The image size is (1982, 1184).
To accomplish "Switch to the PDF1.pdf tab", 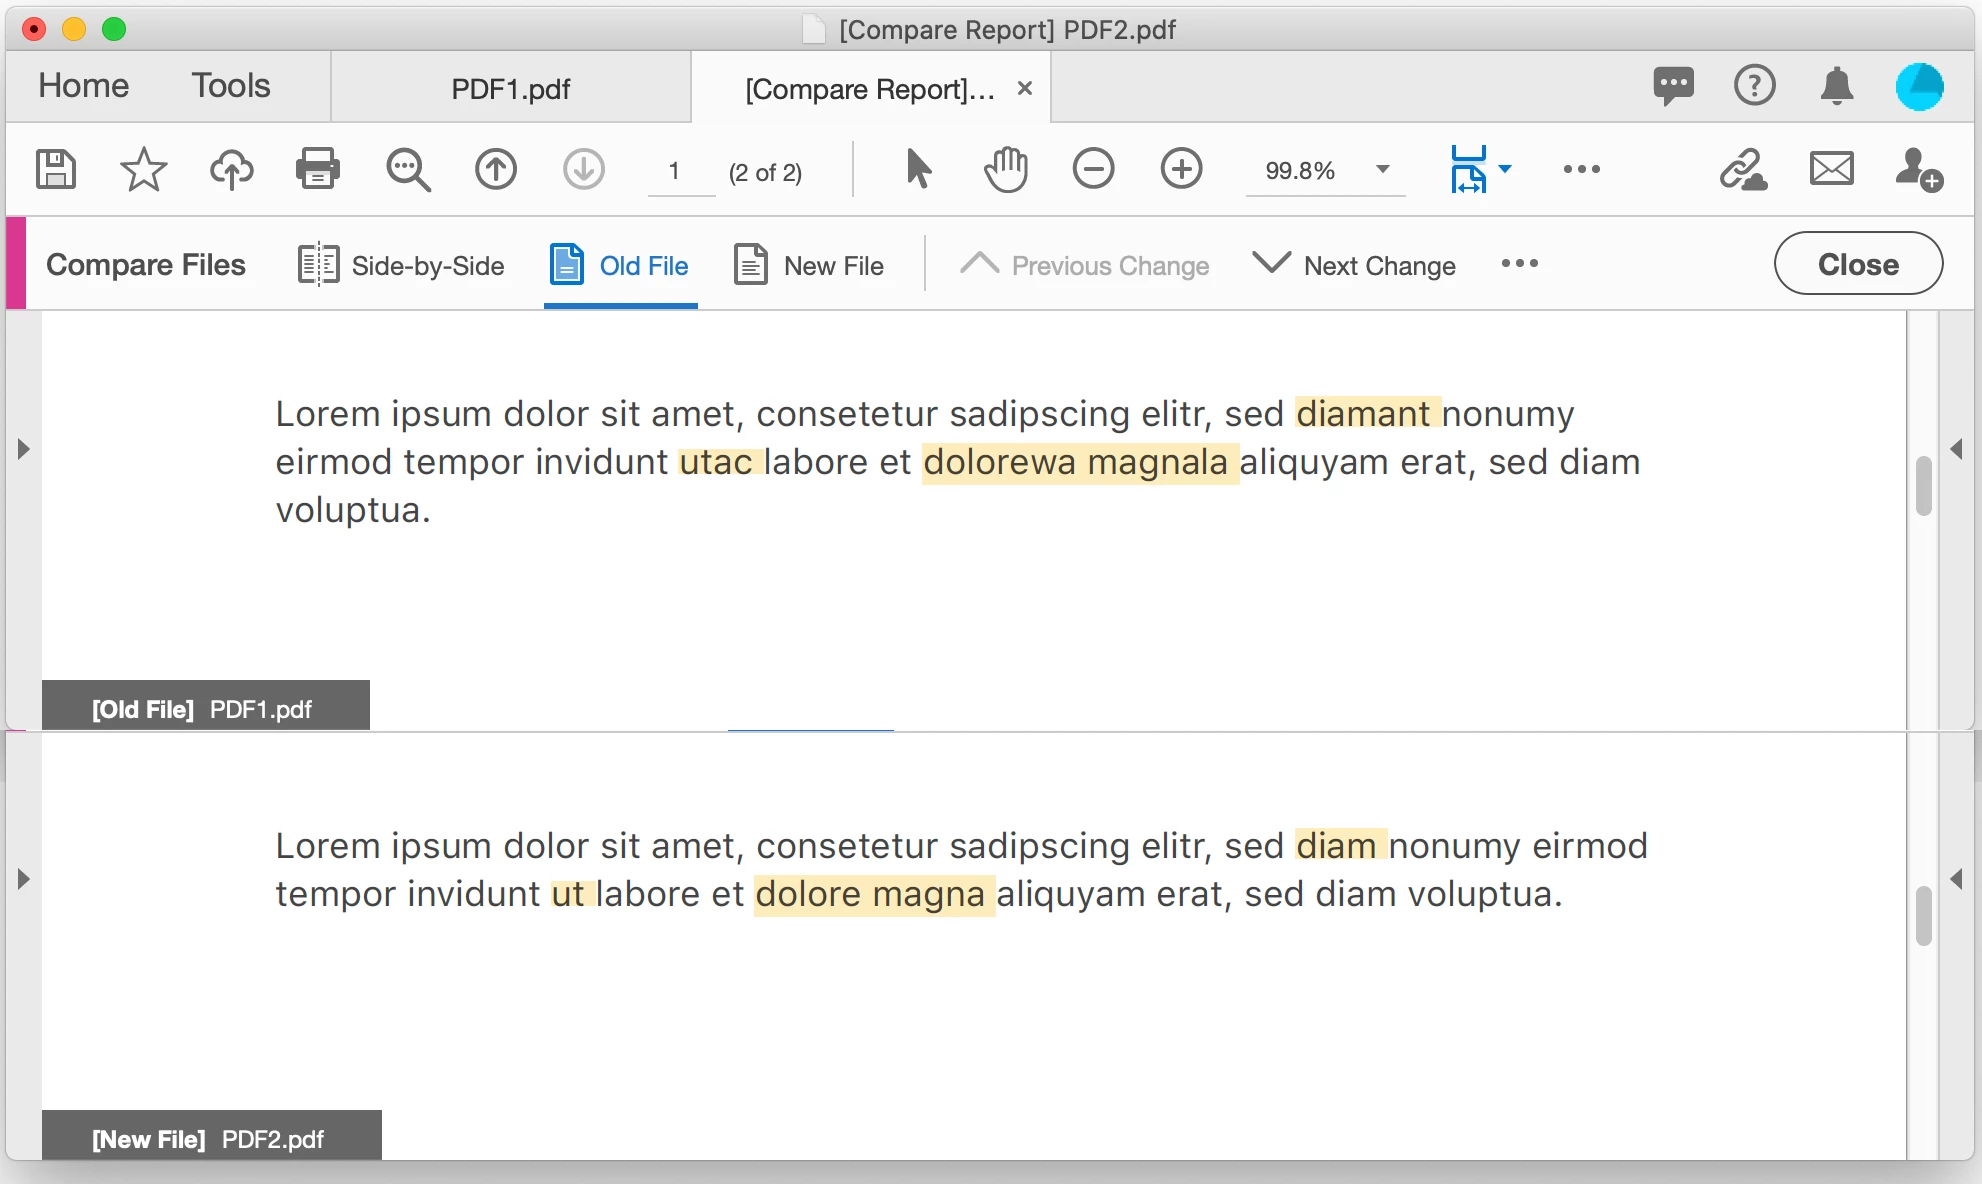I will pyautogui.click(x=510, y=89).
